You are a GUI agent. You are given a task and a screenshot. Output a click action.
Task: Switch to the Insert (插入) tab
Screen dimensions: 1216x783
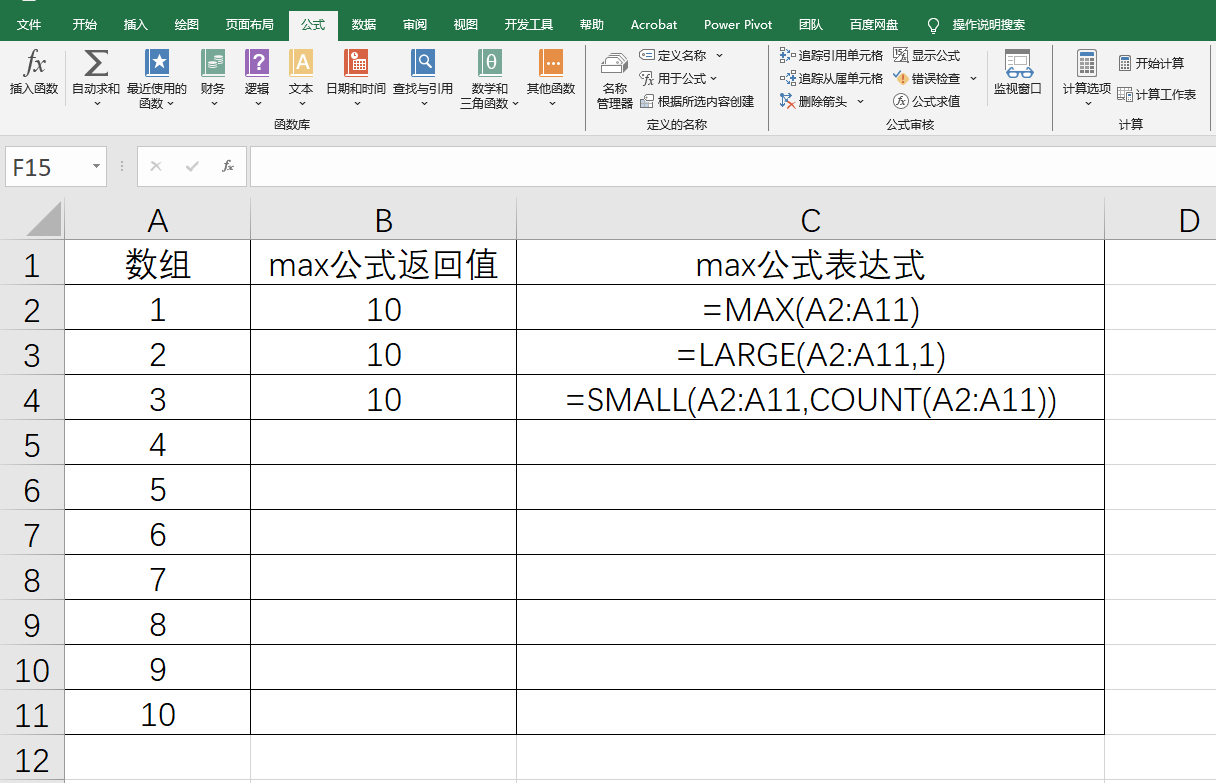coord(136,25)
